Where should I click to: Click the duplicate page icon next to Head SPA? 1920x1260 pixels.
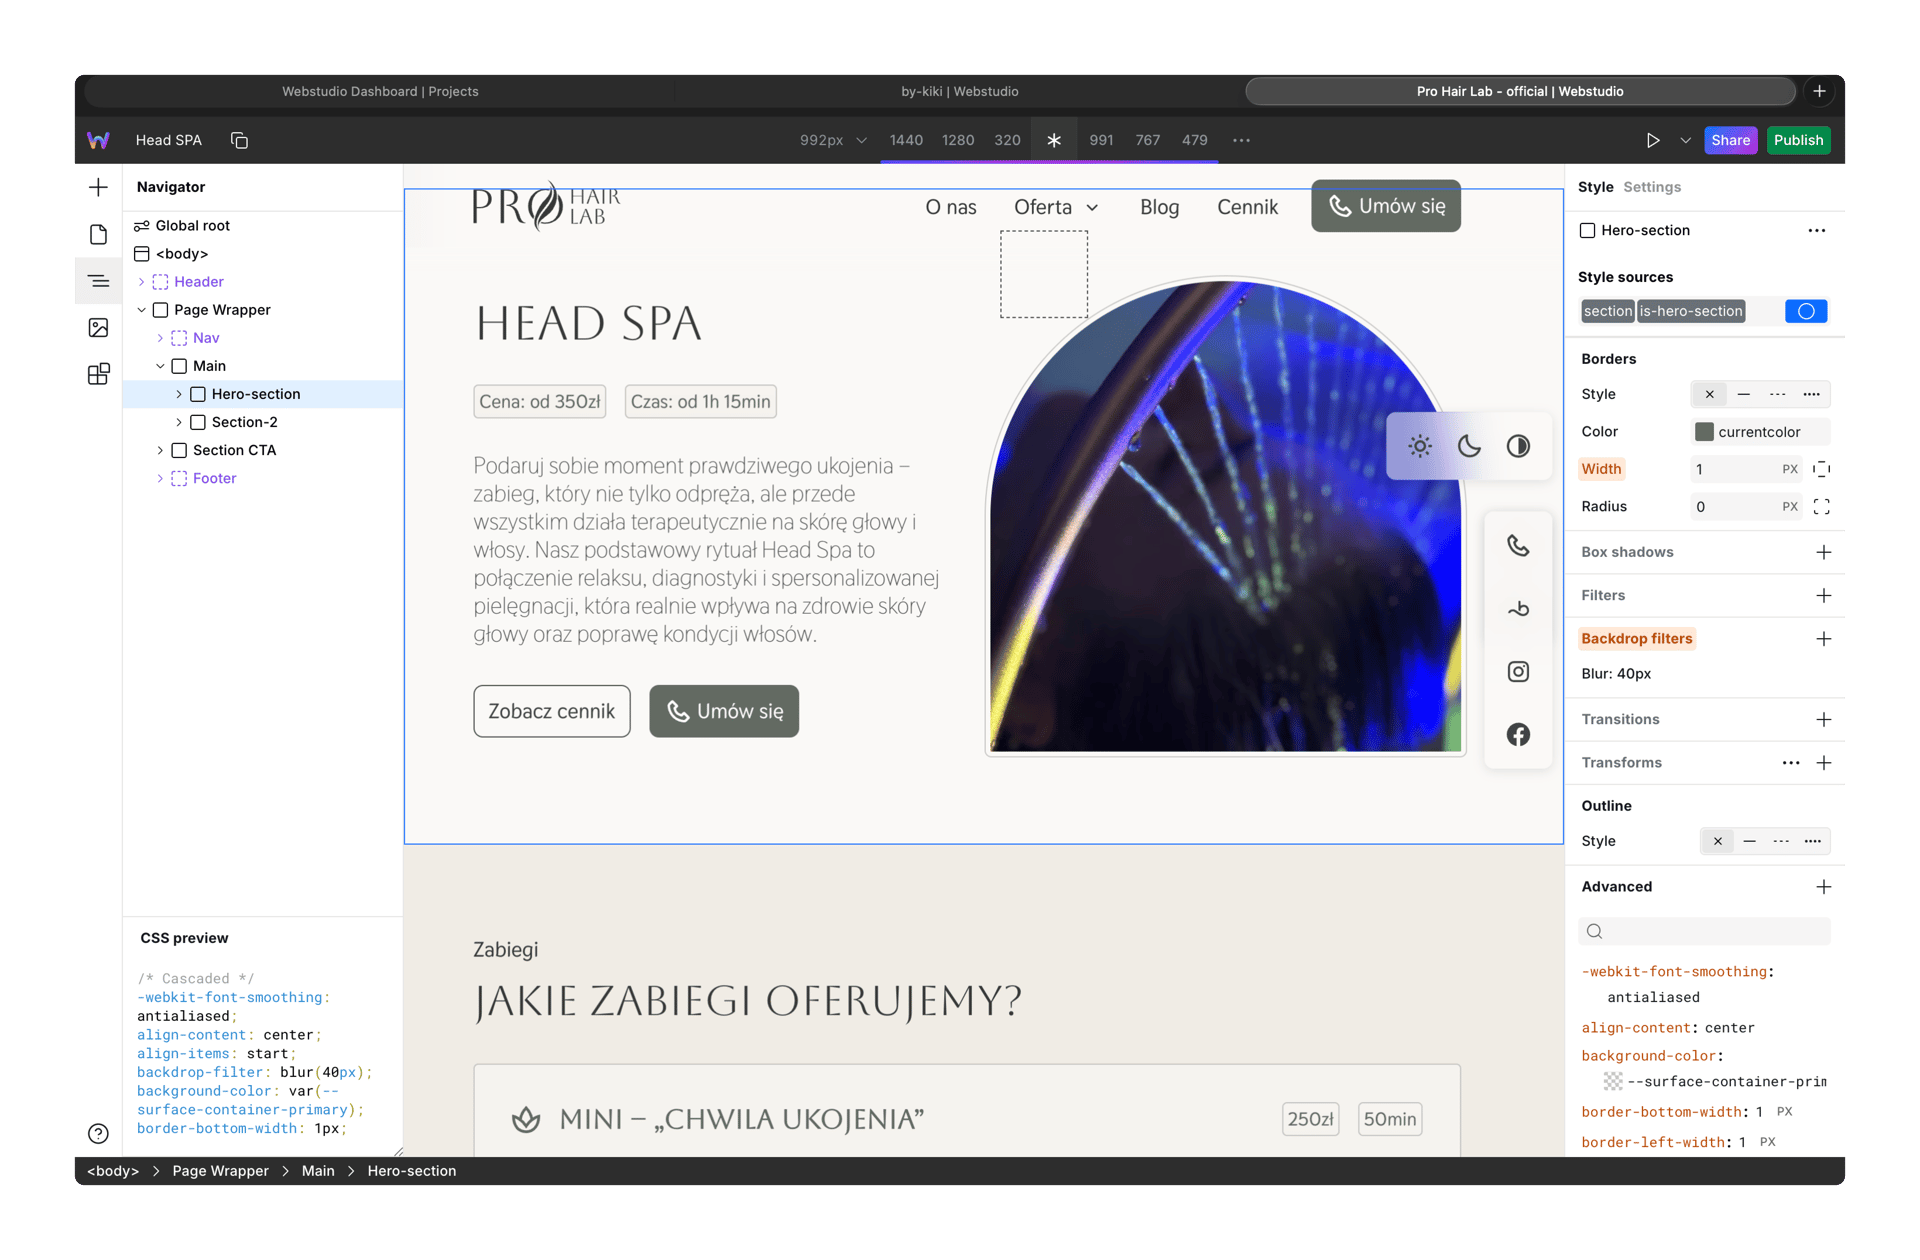pos(239,140)
